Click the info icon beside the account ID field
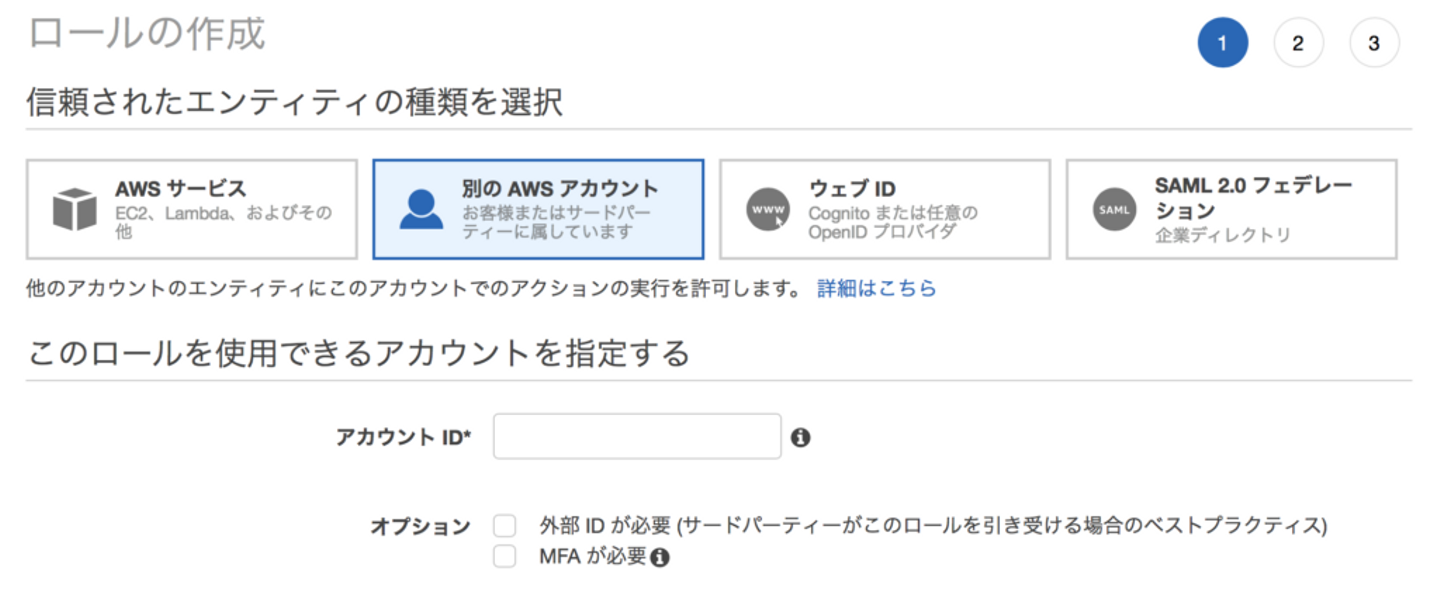This screenshot has width=1440, height=591. (x=800, y=437)
